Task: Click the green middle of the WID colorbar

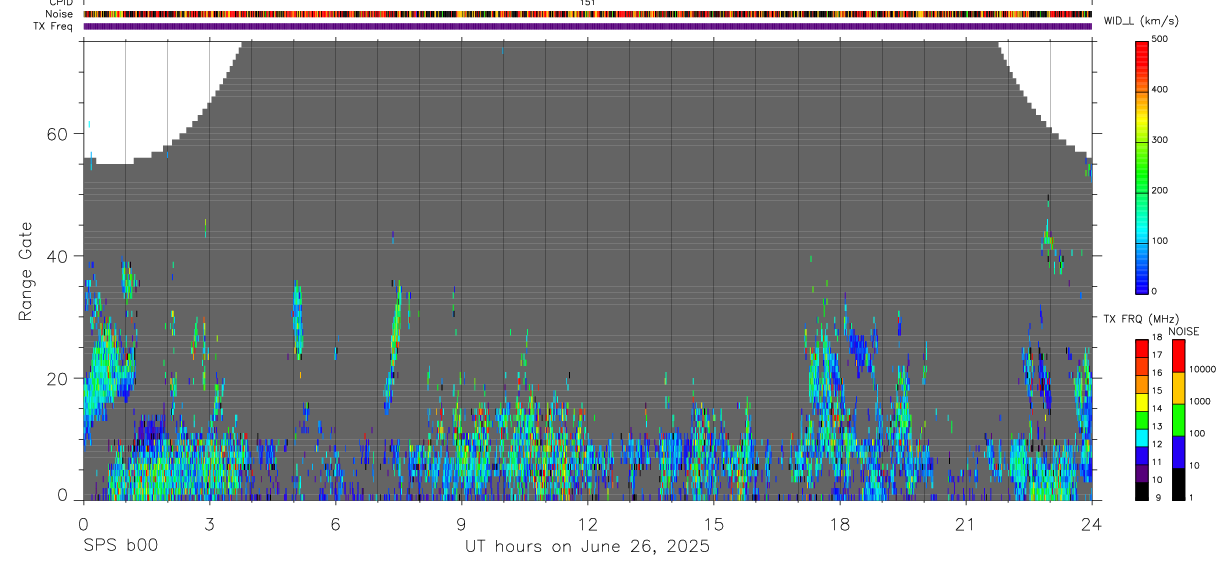Action: (1142, 170)
